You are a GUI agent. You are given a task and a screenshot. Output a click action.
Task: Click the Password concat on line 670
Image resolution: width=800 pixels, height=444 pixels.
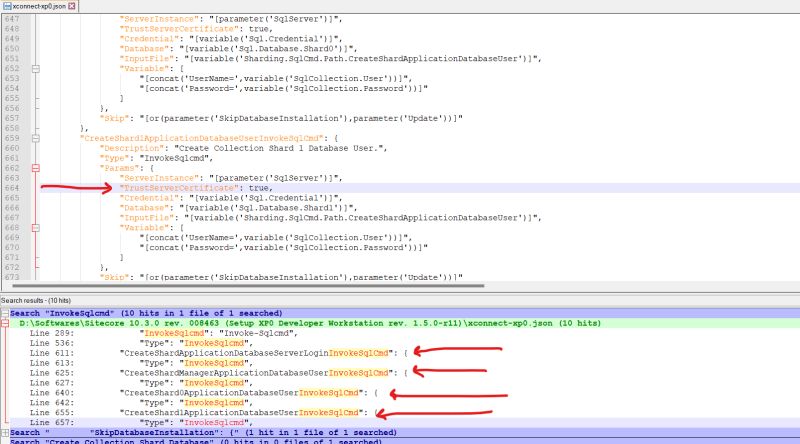pyautogui.click(x=283, y=248)
